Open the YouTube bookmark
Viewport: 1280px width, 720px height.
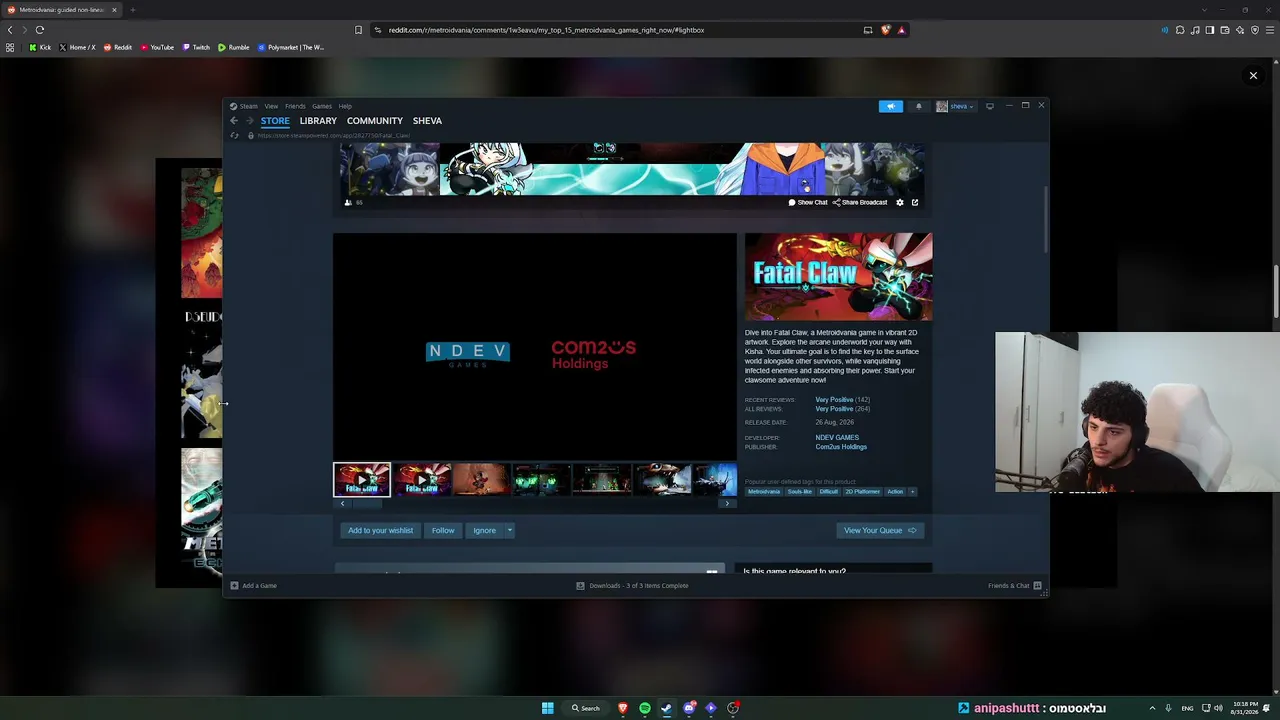tap(157, 47)
